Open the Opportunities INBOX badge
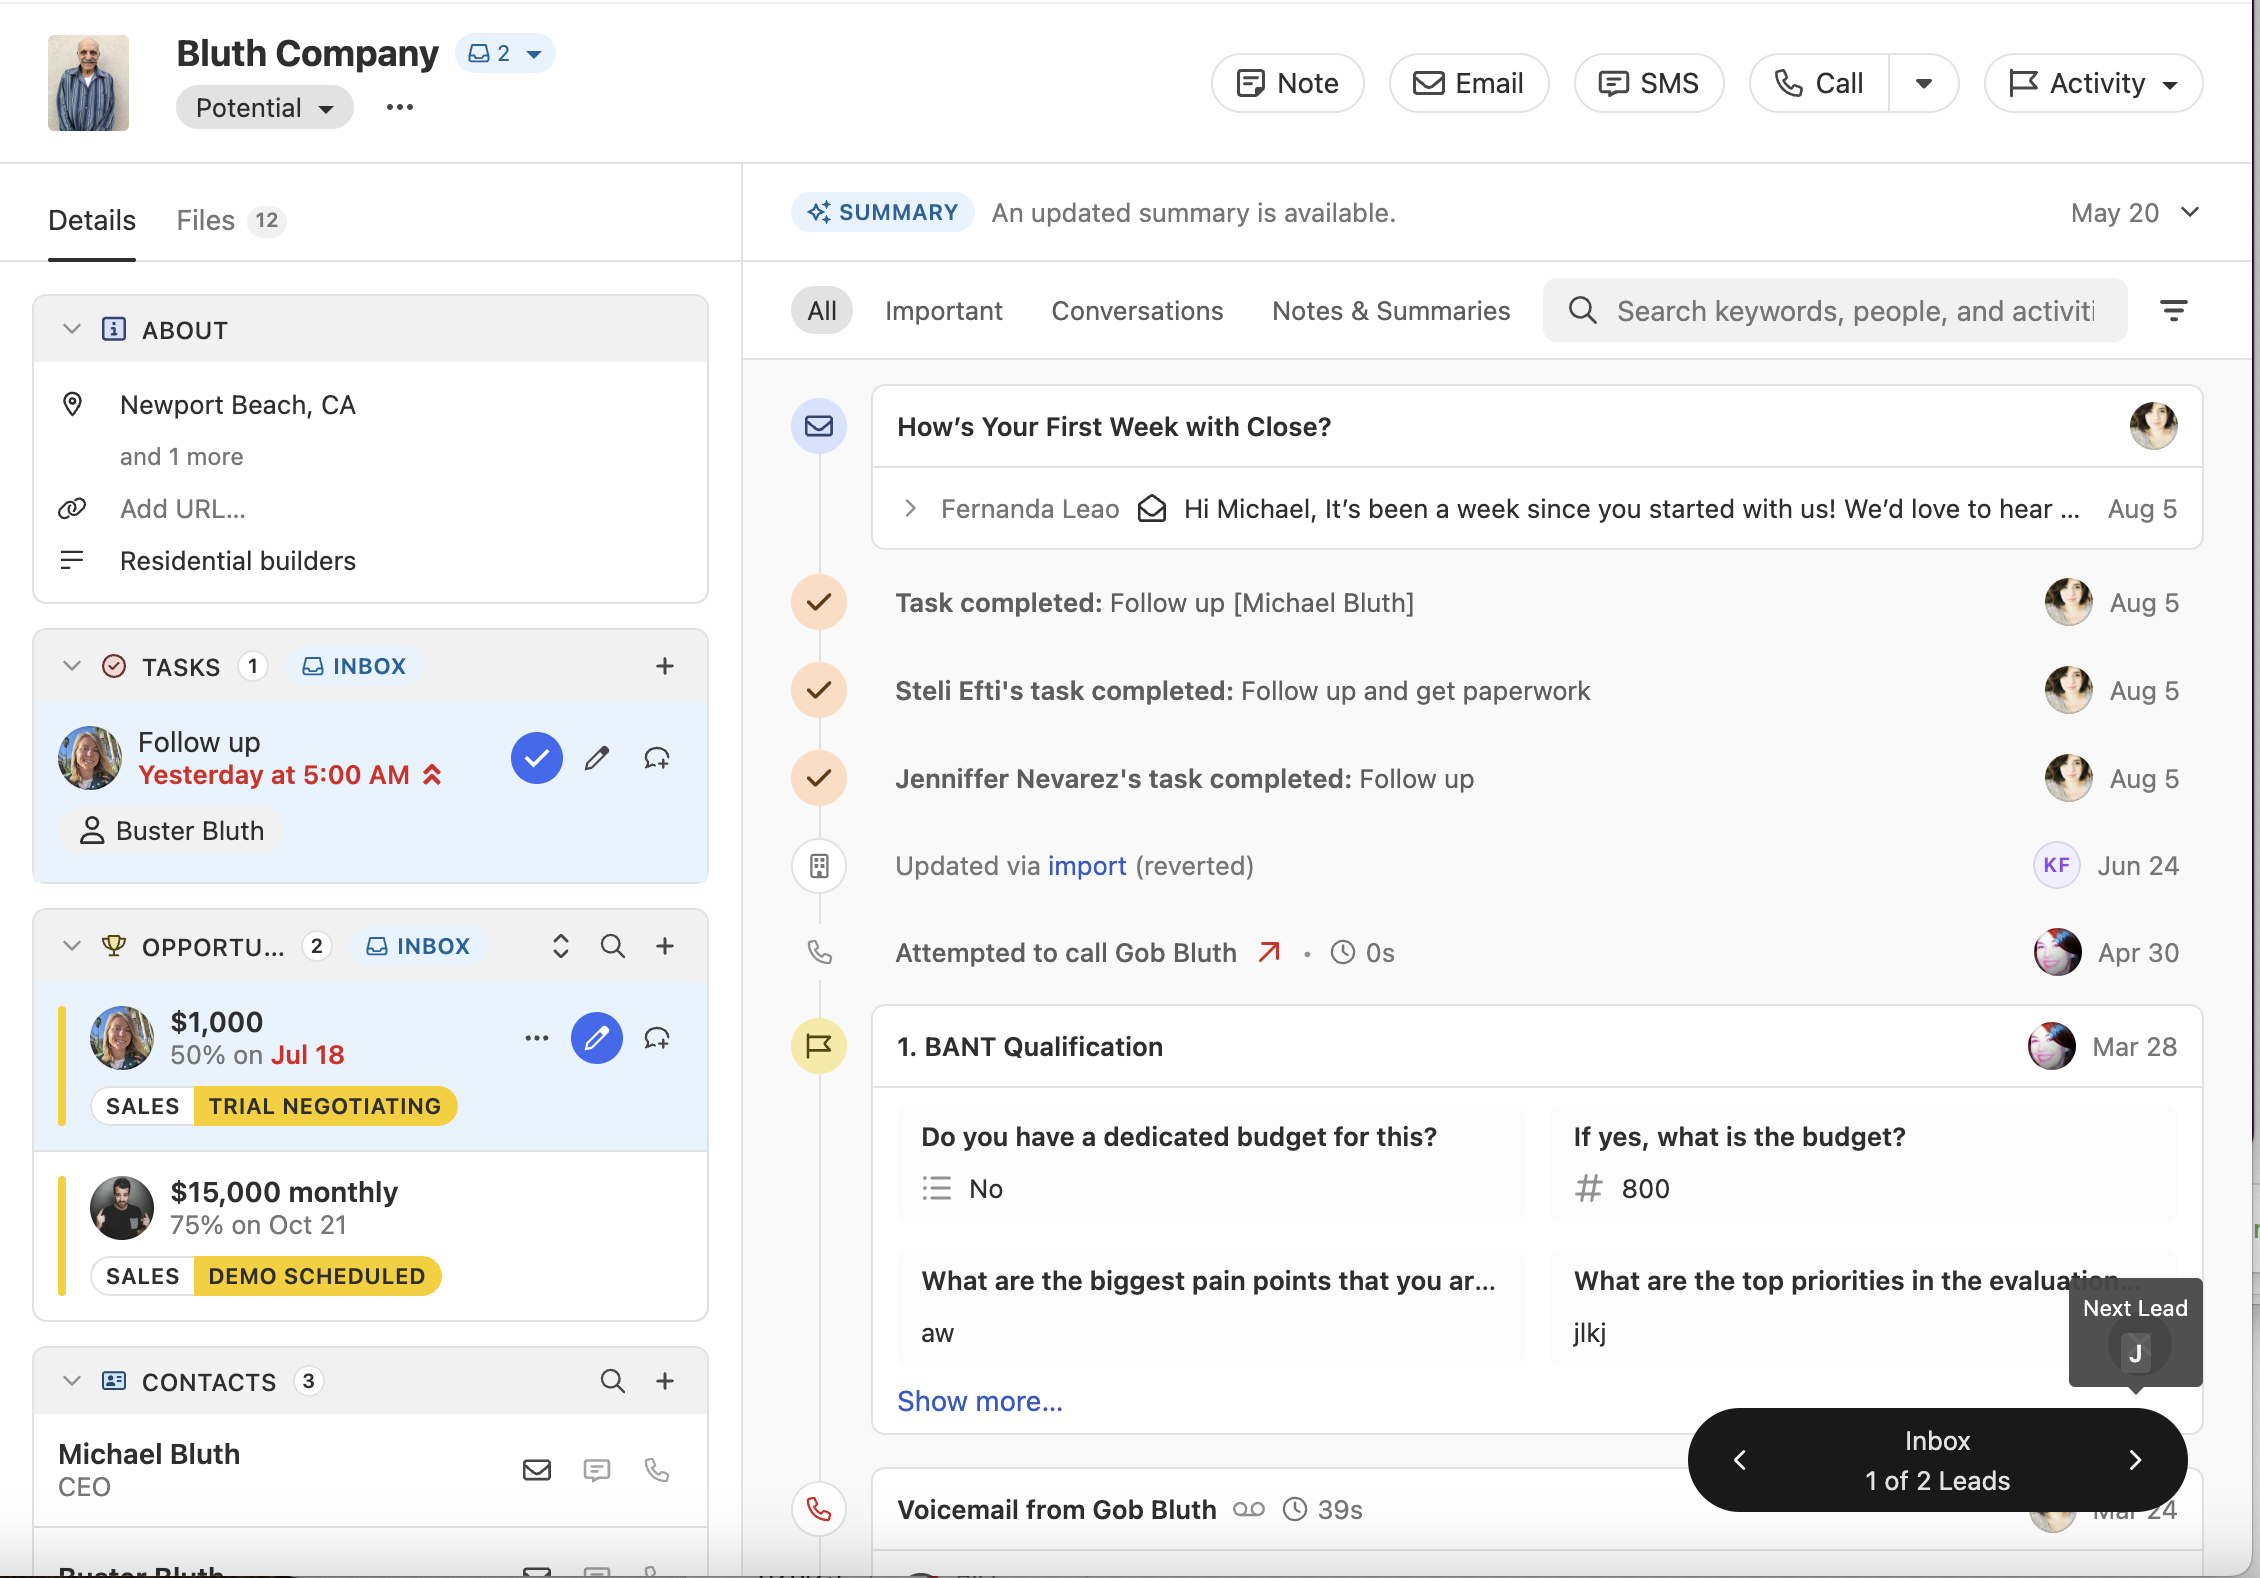 pos(418,946)
